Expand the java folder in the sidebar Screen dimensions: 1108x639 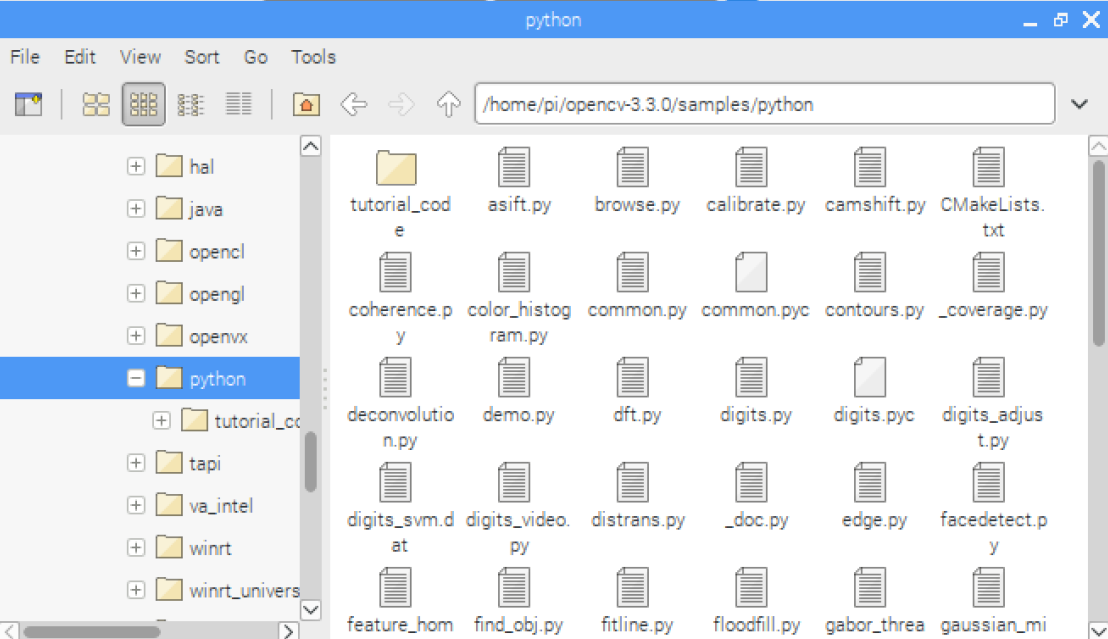(x=136, y=208)
